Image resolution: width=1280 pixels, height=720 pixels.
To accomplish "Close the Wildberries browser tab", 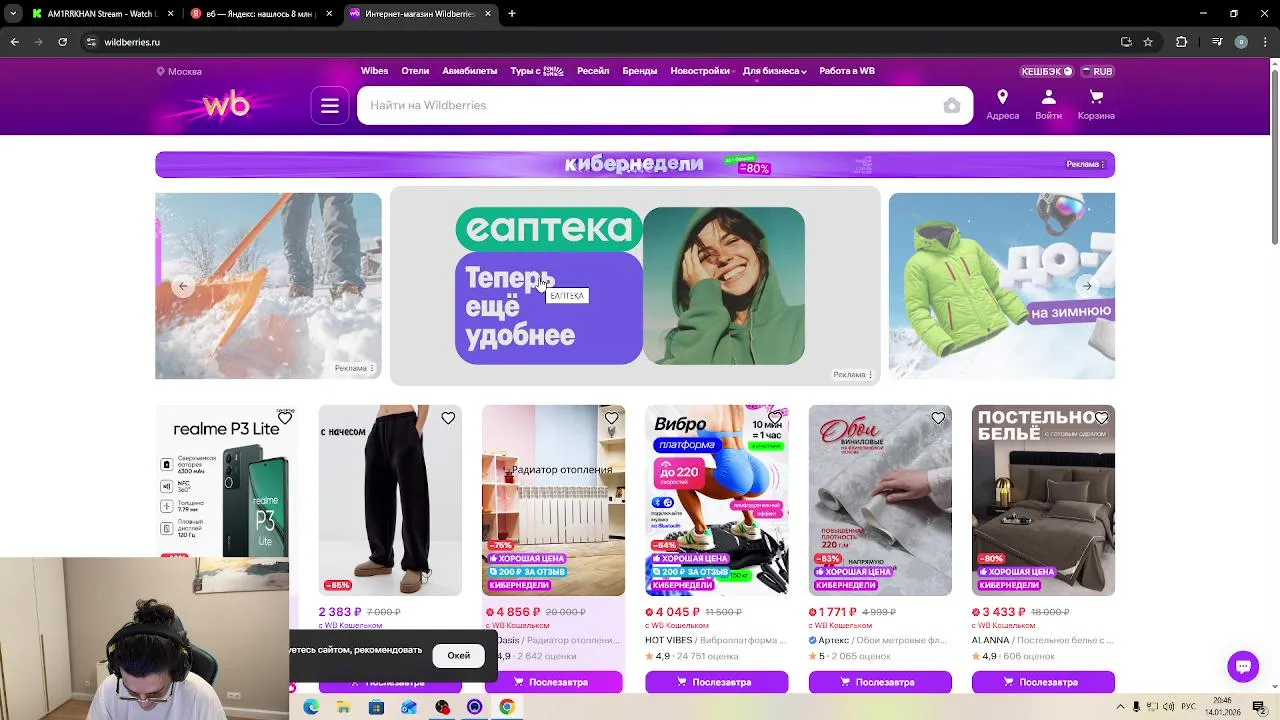I will click(x=488, y=14).
